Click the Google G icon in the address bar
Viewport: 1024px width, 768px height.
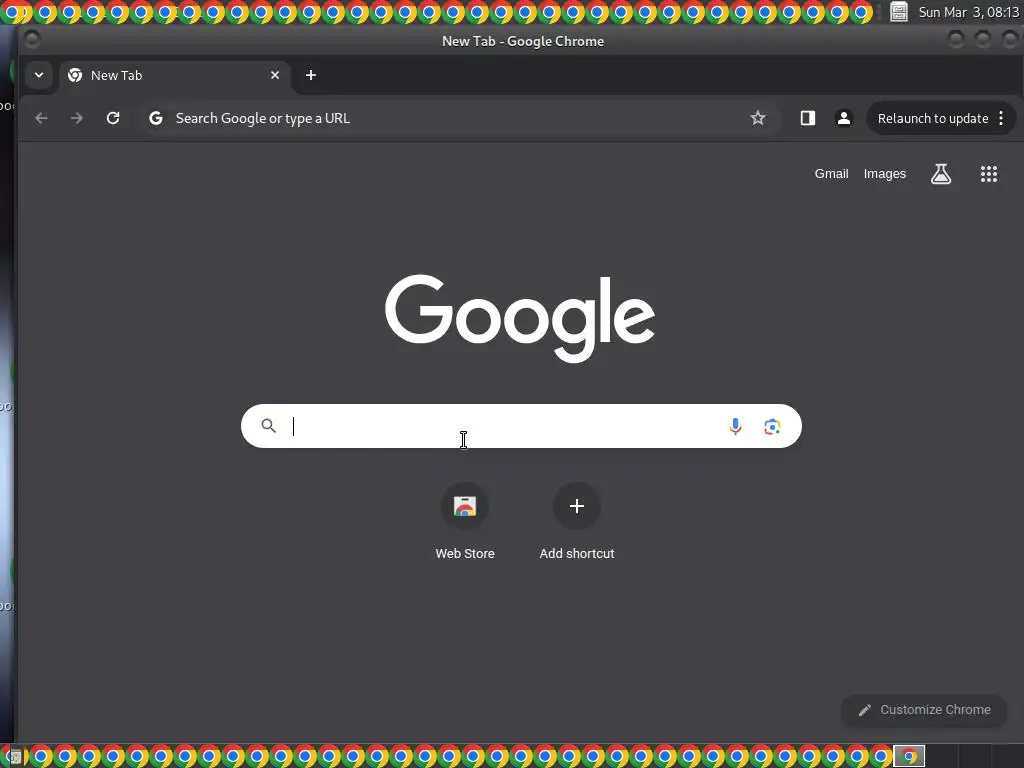pos(155,118)
